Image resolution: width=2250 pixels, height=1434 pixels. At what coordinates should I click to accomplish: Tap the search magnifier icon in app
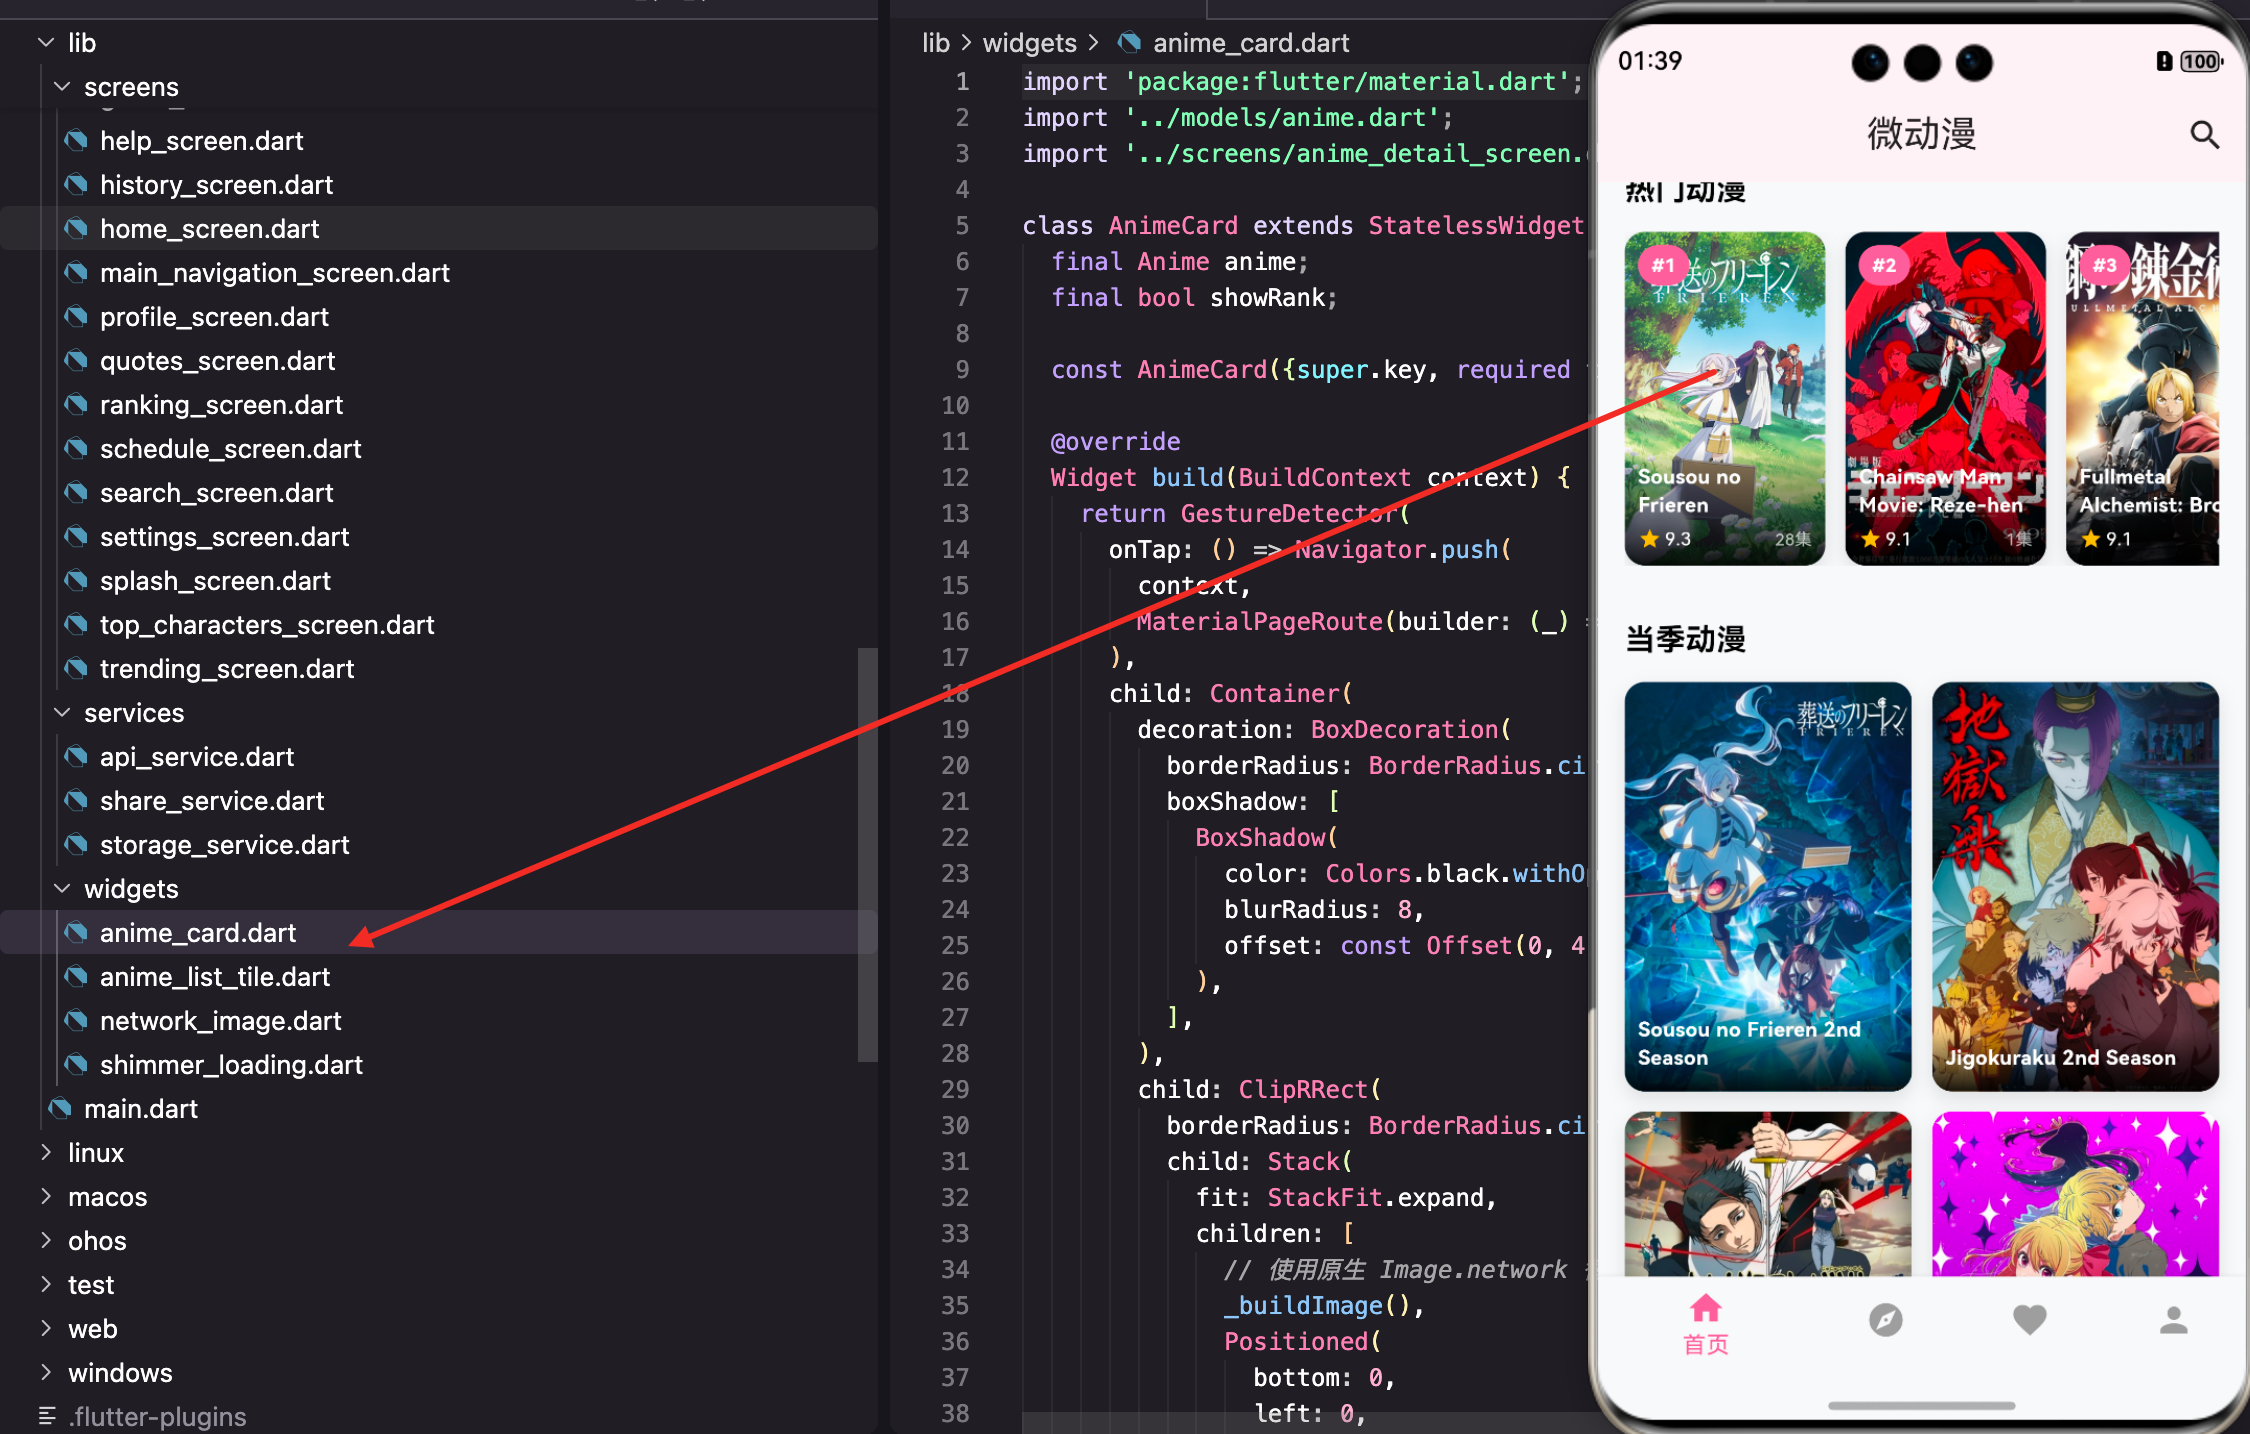point(2204,134)
